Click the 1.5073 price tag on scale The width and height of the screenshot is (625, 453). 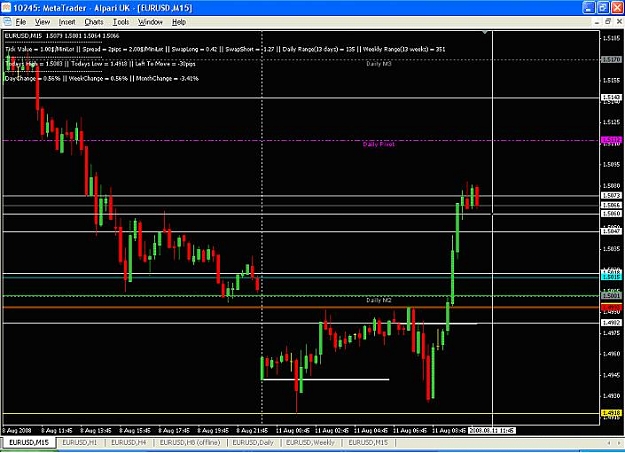point(611,195)
